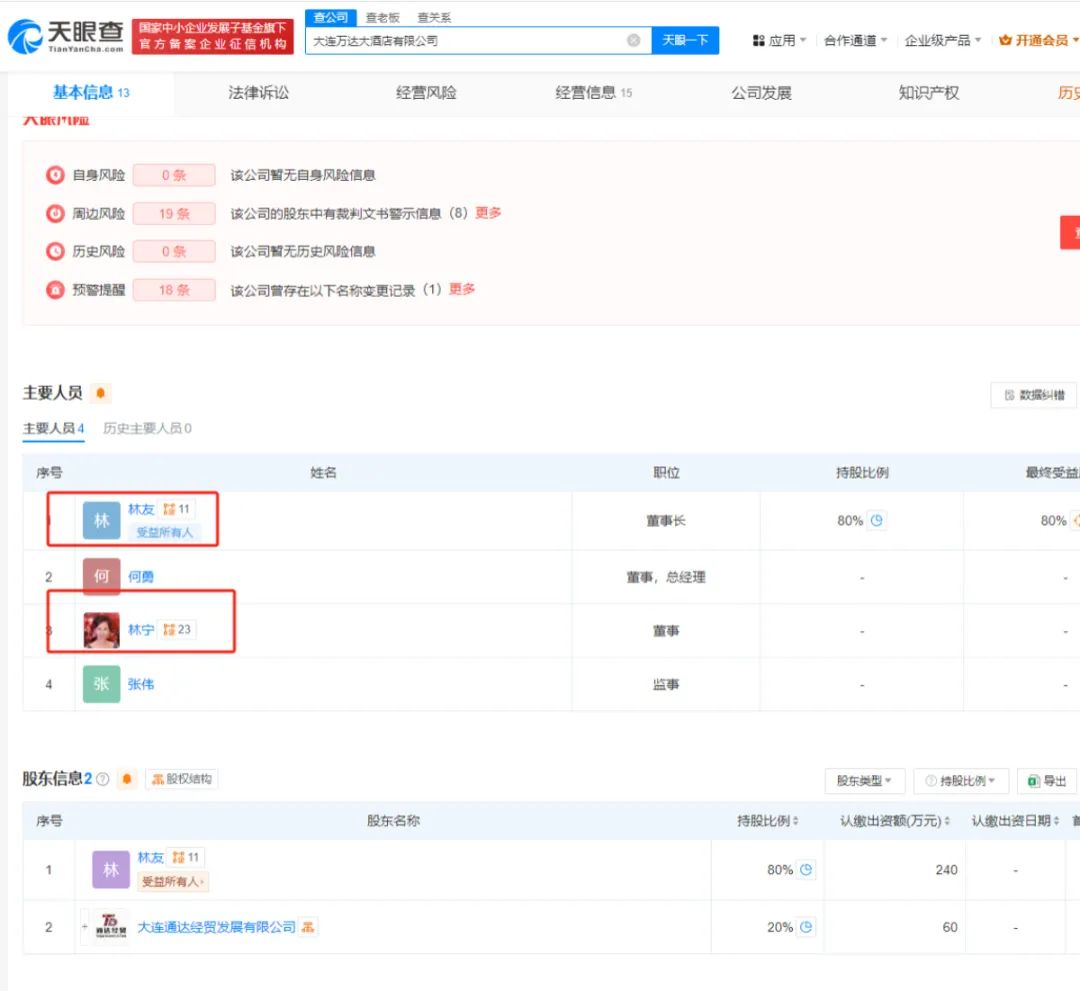Click 林宁's profile photo

[x=101, y=630]
